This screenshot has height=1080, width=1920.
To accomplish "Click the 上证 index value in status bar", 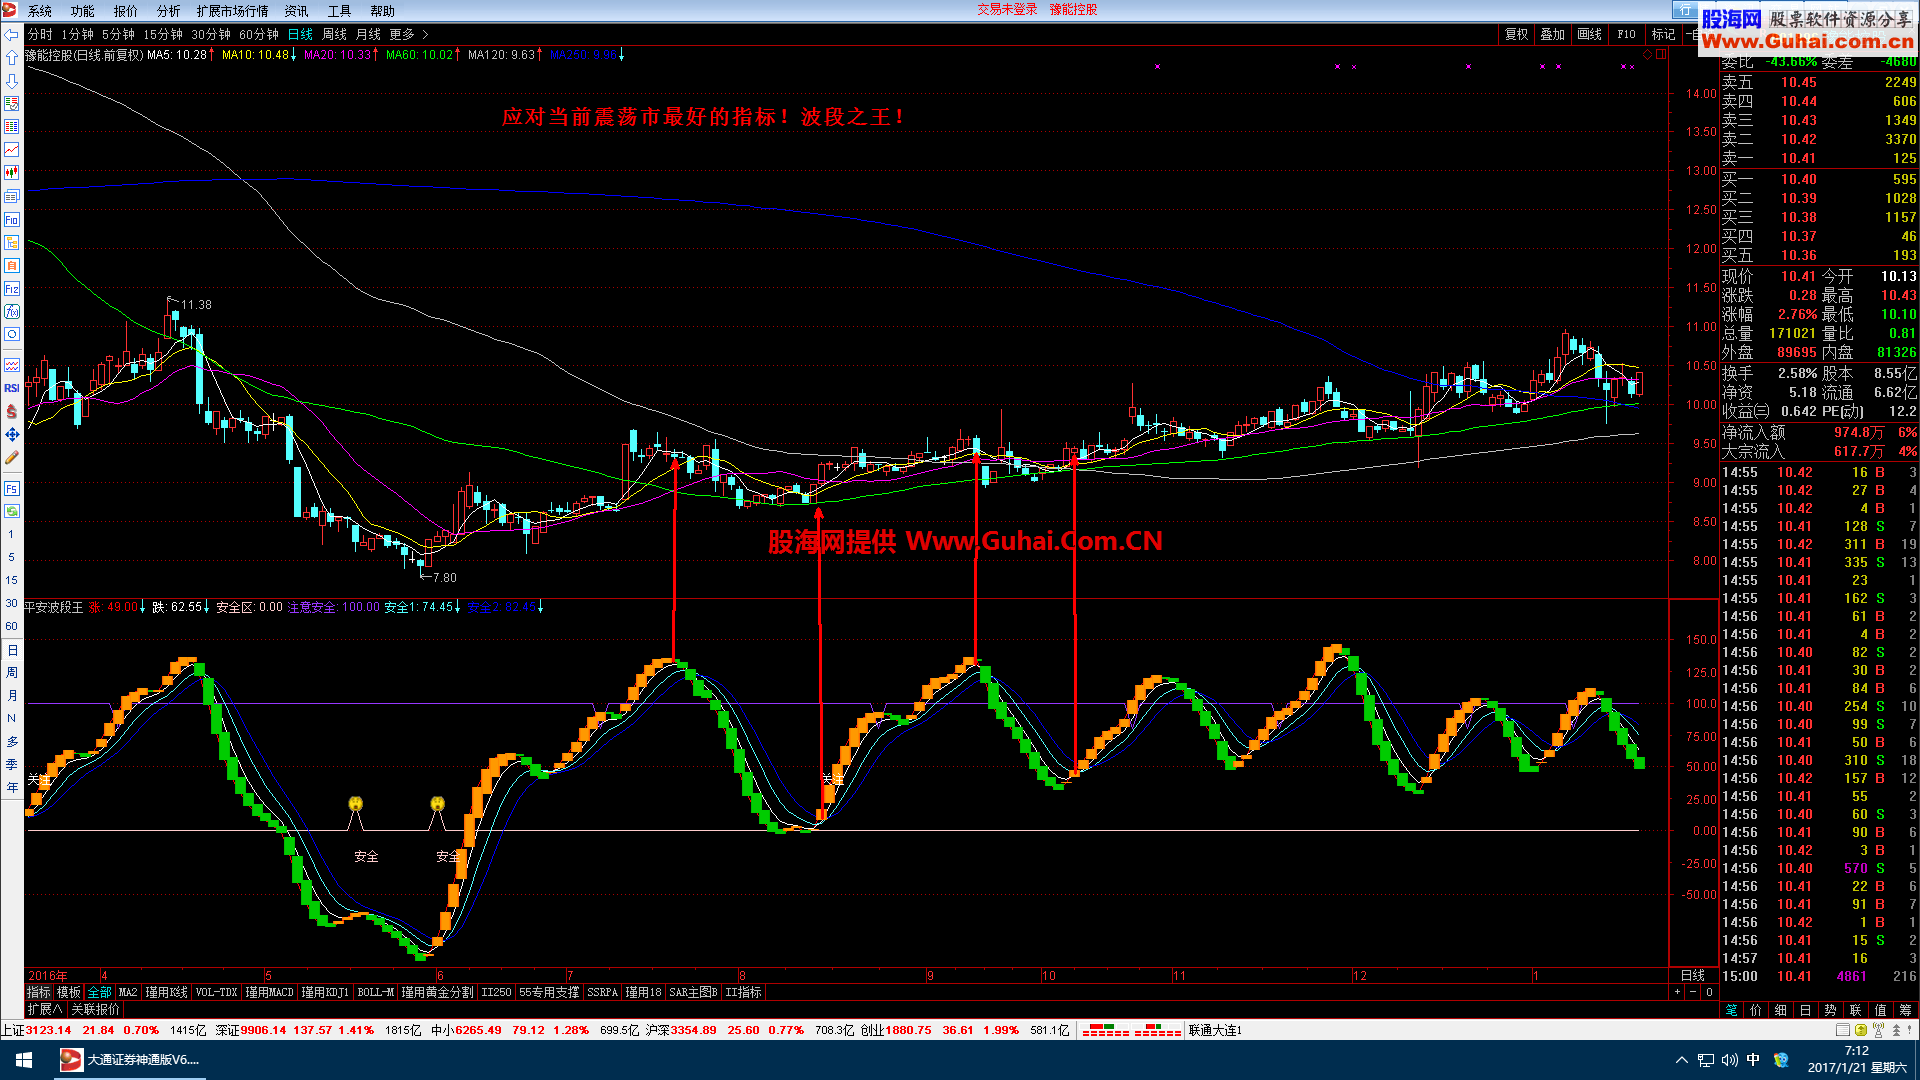I will click(x=49, y=1030).
